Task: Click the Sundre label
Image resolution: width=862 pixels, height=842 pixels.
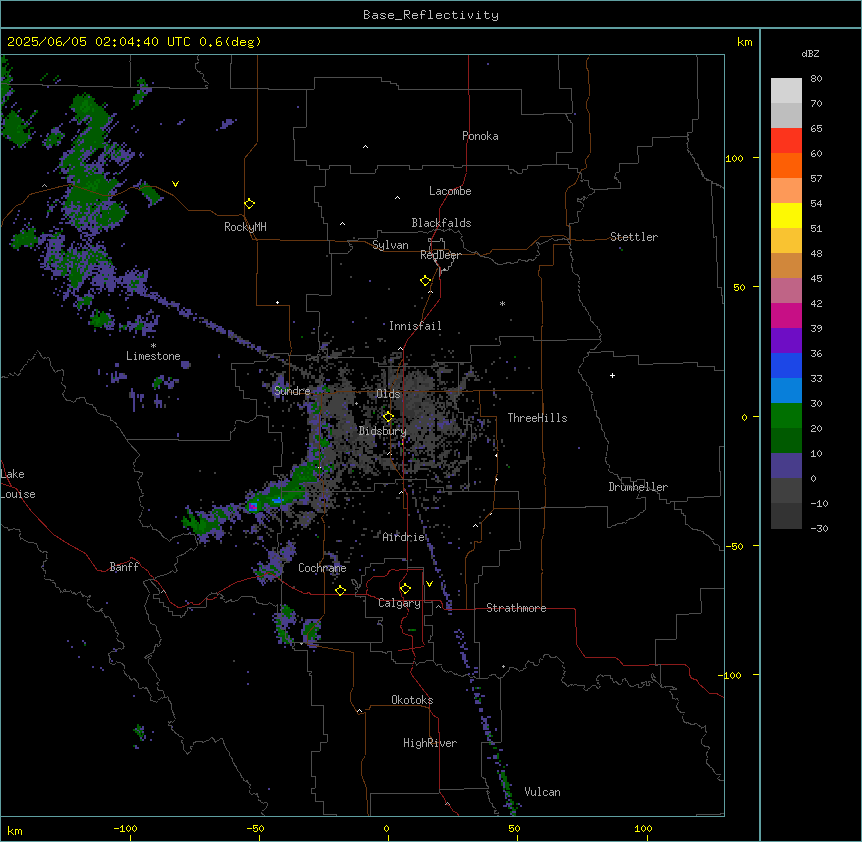Action: pos(292,391)
